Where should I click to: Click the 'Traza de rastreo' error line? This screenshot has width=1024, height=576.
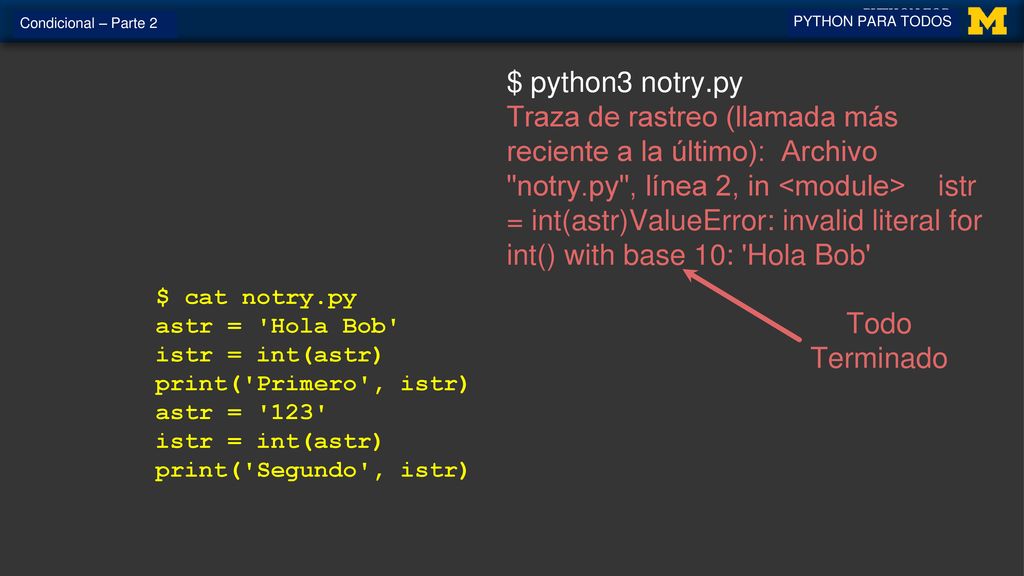(702, 118)
